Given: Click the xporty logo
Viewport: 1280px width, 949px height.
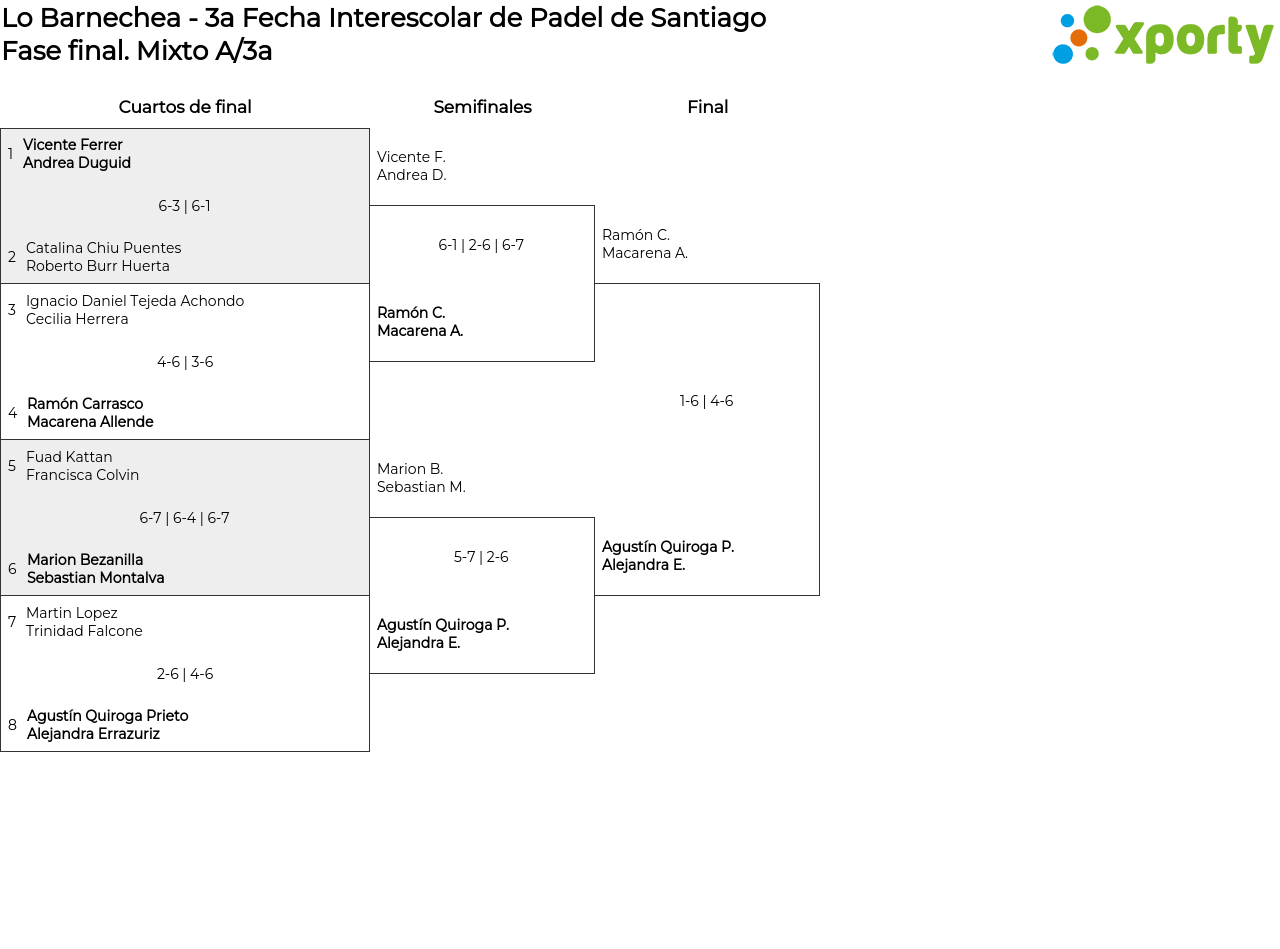Looking at the screenshot, I should pos(1162,36).
